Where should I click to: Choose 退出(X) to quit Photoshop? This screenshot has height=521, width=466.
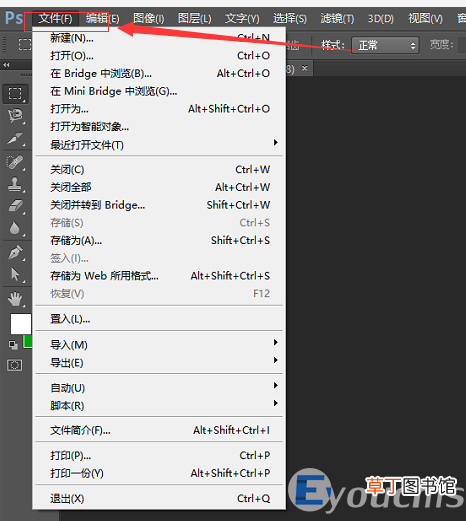pos(159,499)
